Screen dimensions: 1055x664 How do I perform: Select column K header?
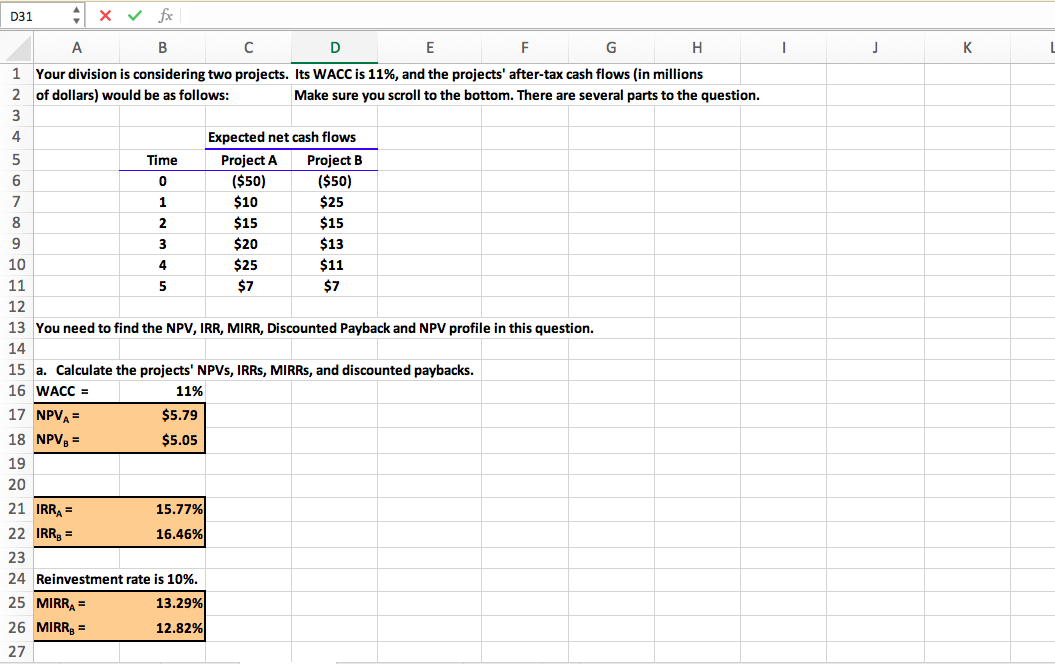pos(966,47)
